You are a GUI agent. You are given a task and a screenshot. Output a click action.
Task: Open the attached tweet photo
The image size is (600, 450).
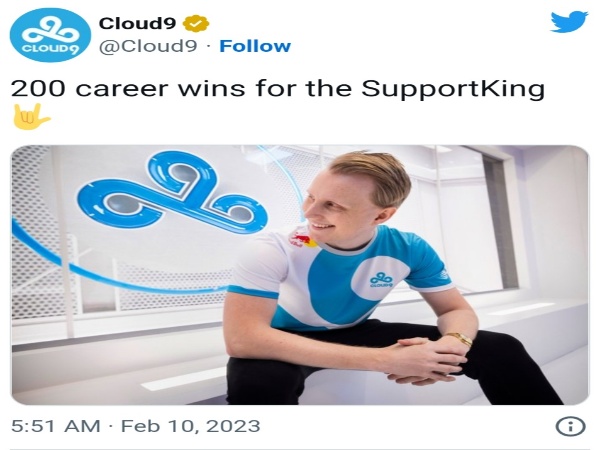pos(300,275)
